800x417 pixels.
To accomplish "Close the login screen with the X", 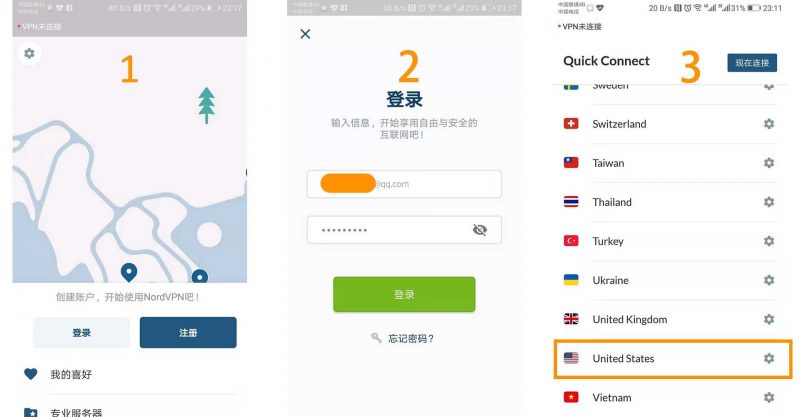I will tap(305, 34).
